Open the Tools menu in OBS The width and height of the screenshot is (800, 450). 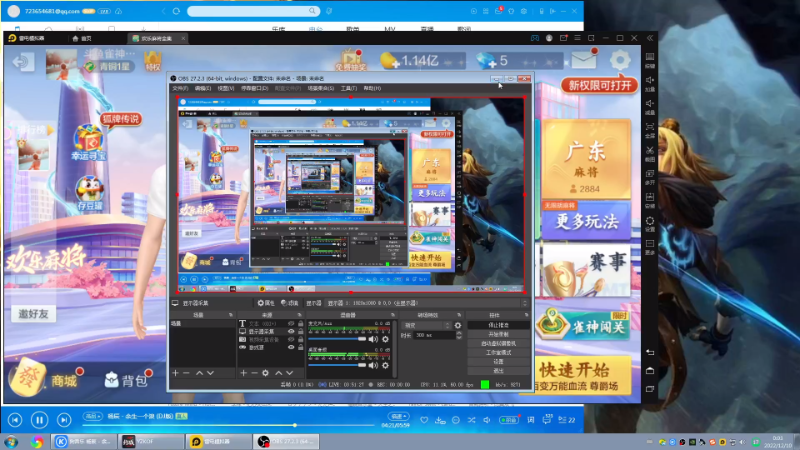coord(348,88)
